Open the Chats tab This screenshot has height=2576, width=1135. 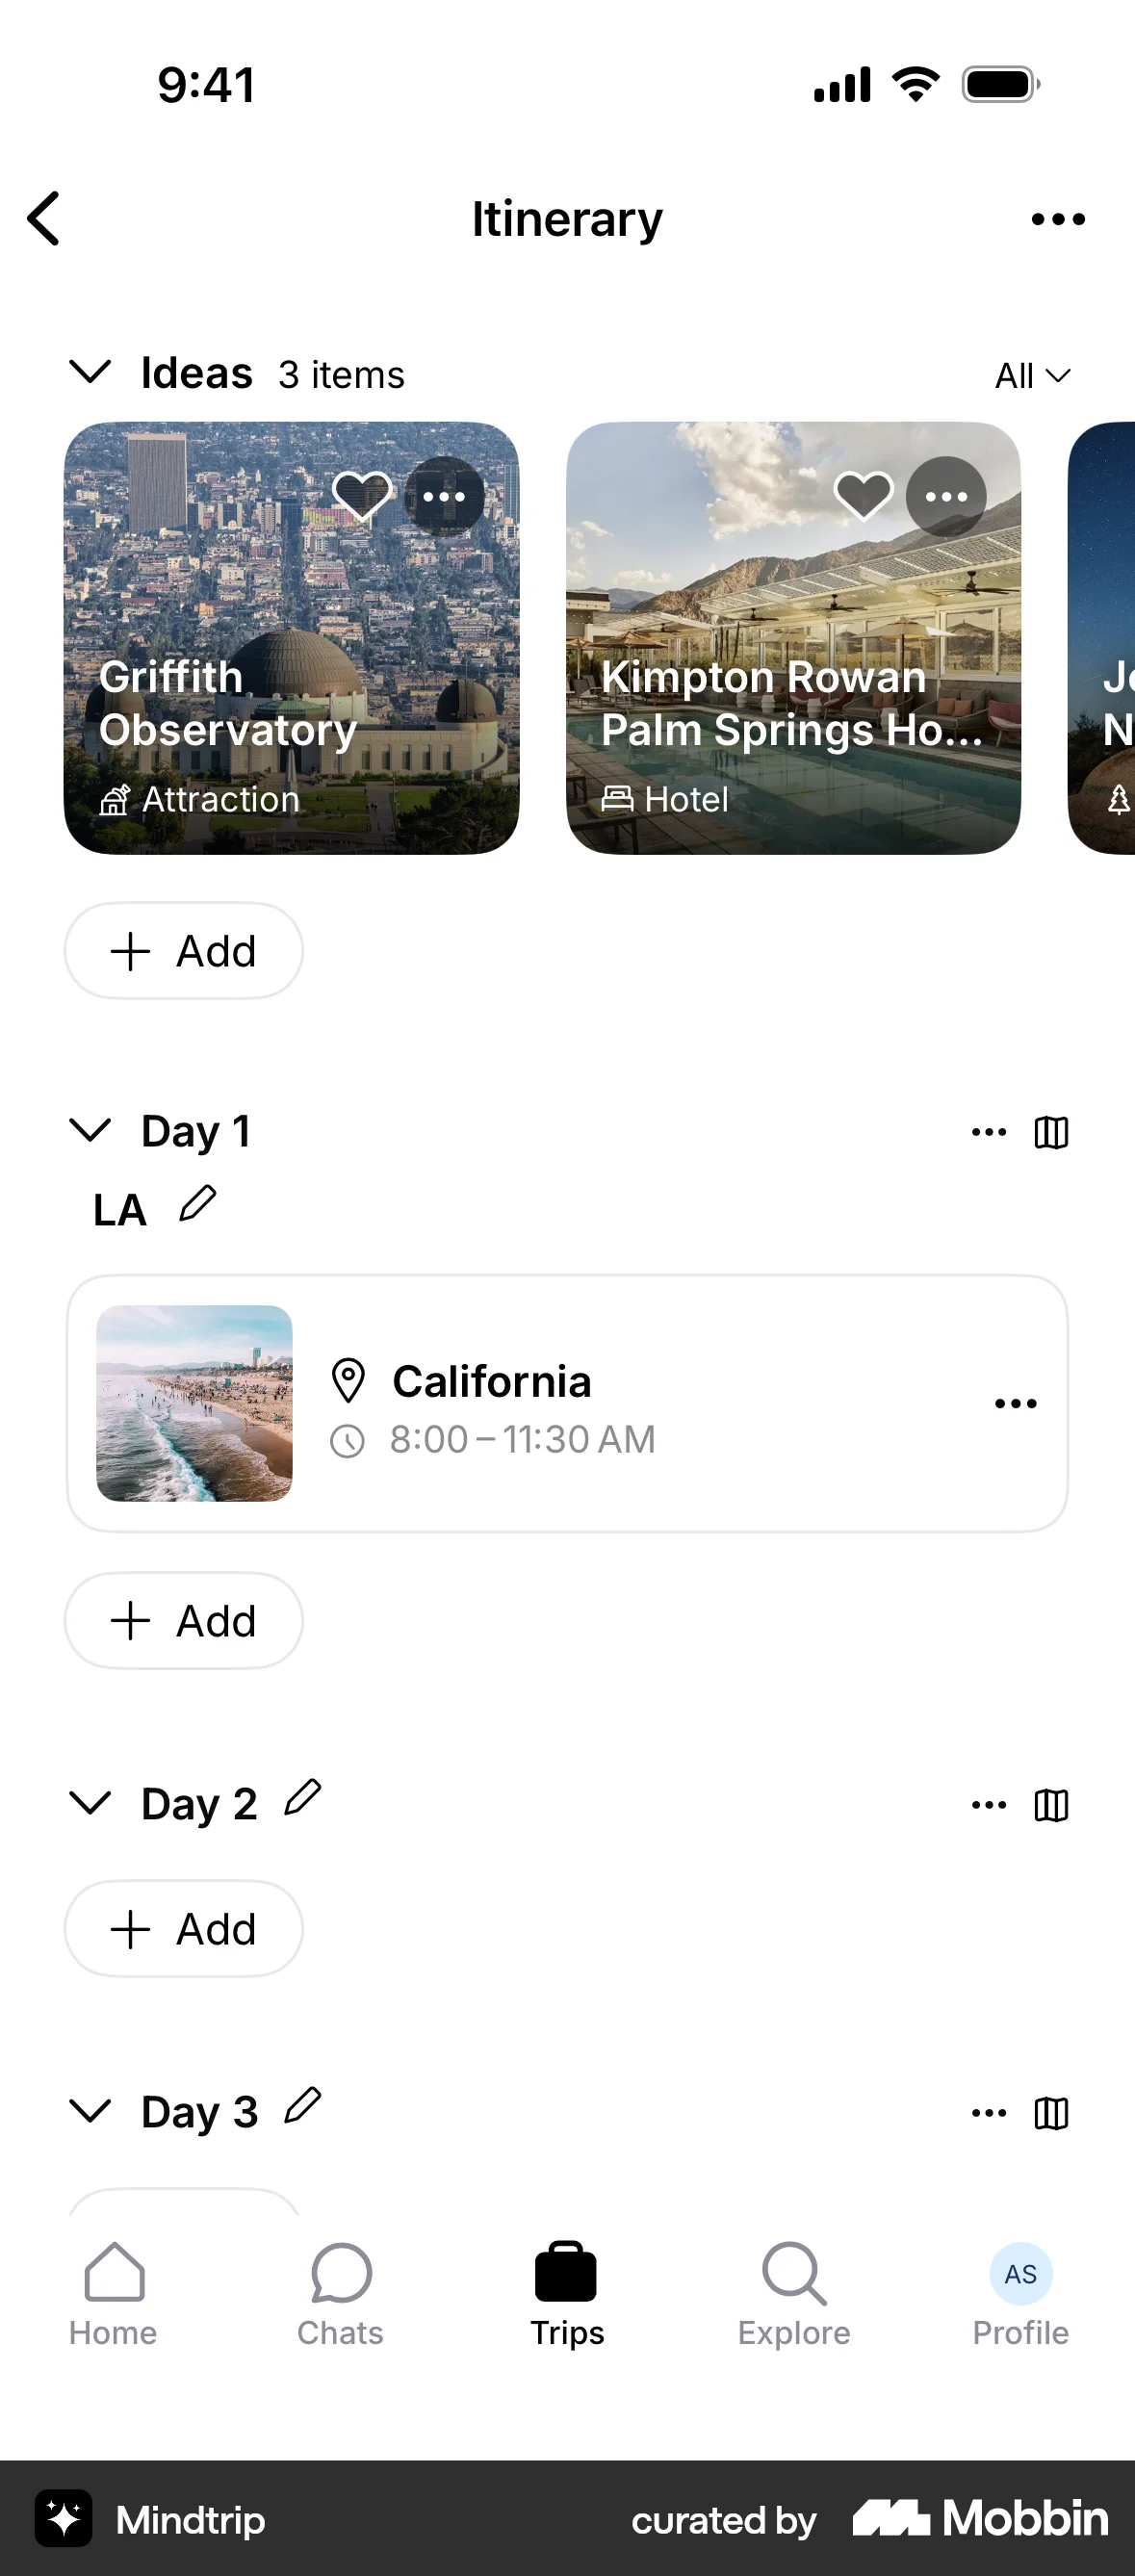(x=340, y=2295)
